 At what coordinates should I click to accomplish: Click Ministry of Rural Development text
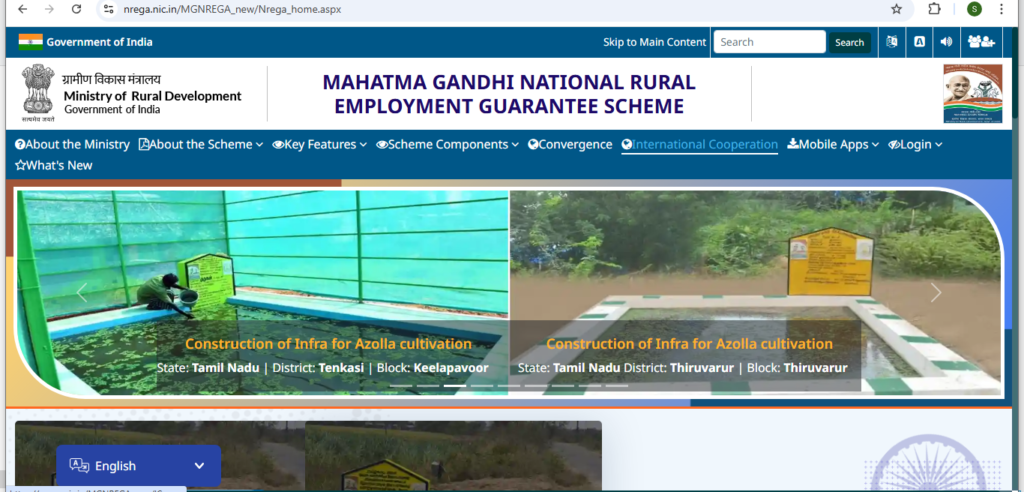click(x=152, y=96)
